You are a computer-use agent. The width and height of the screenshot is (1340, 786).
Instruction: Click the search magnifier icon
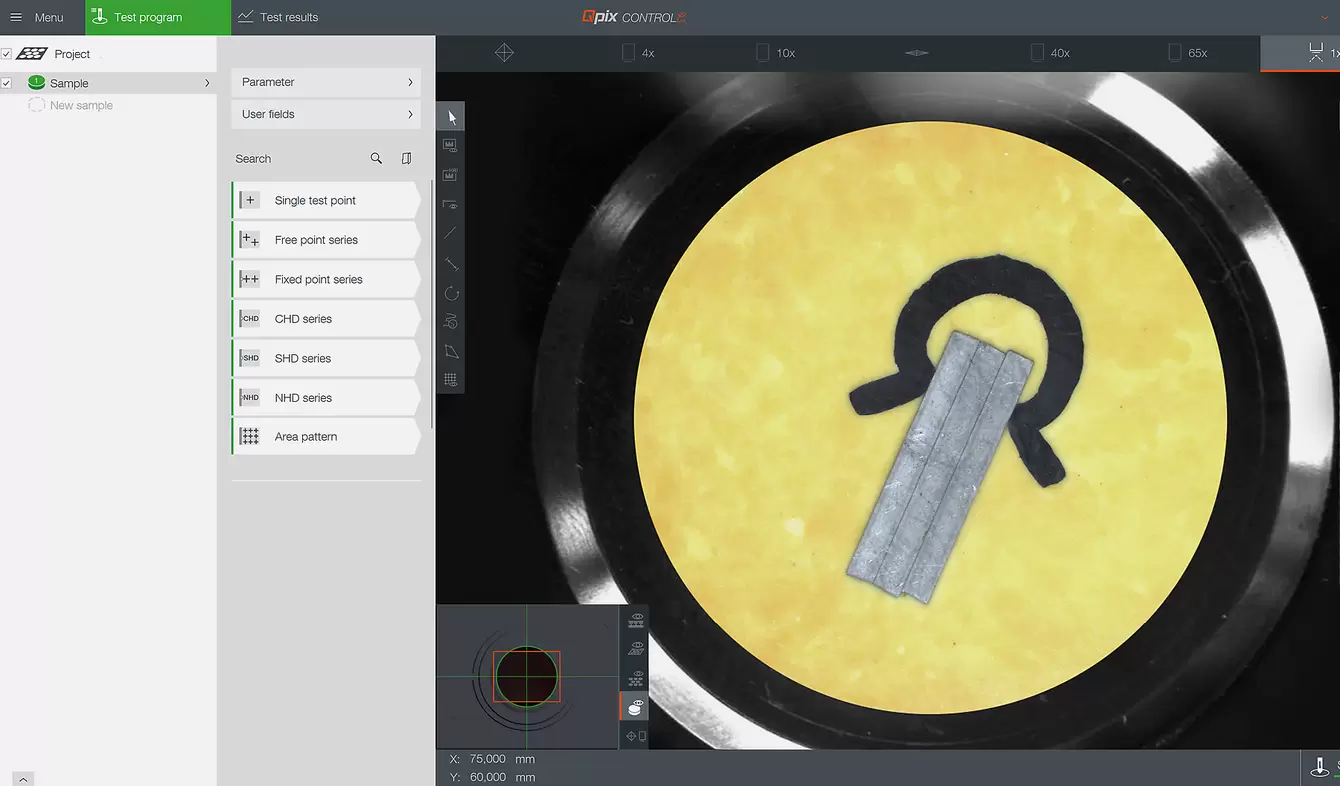376,158
